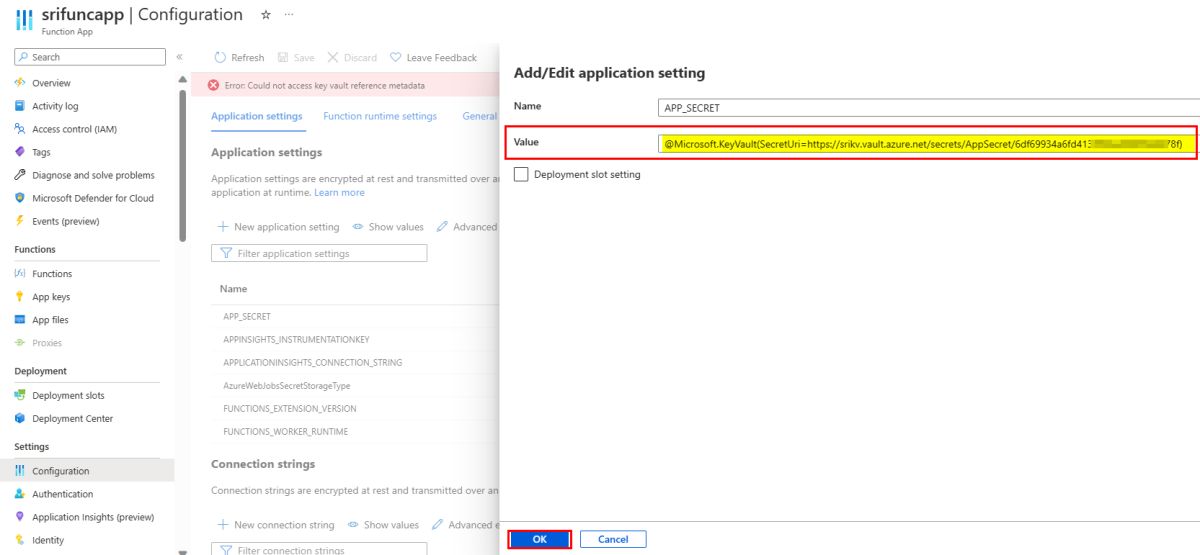Favorite this page with the star icon
This screenshot has height=555, width=1200.
[x=265, y=15]
